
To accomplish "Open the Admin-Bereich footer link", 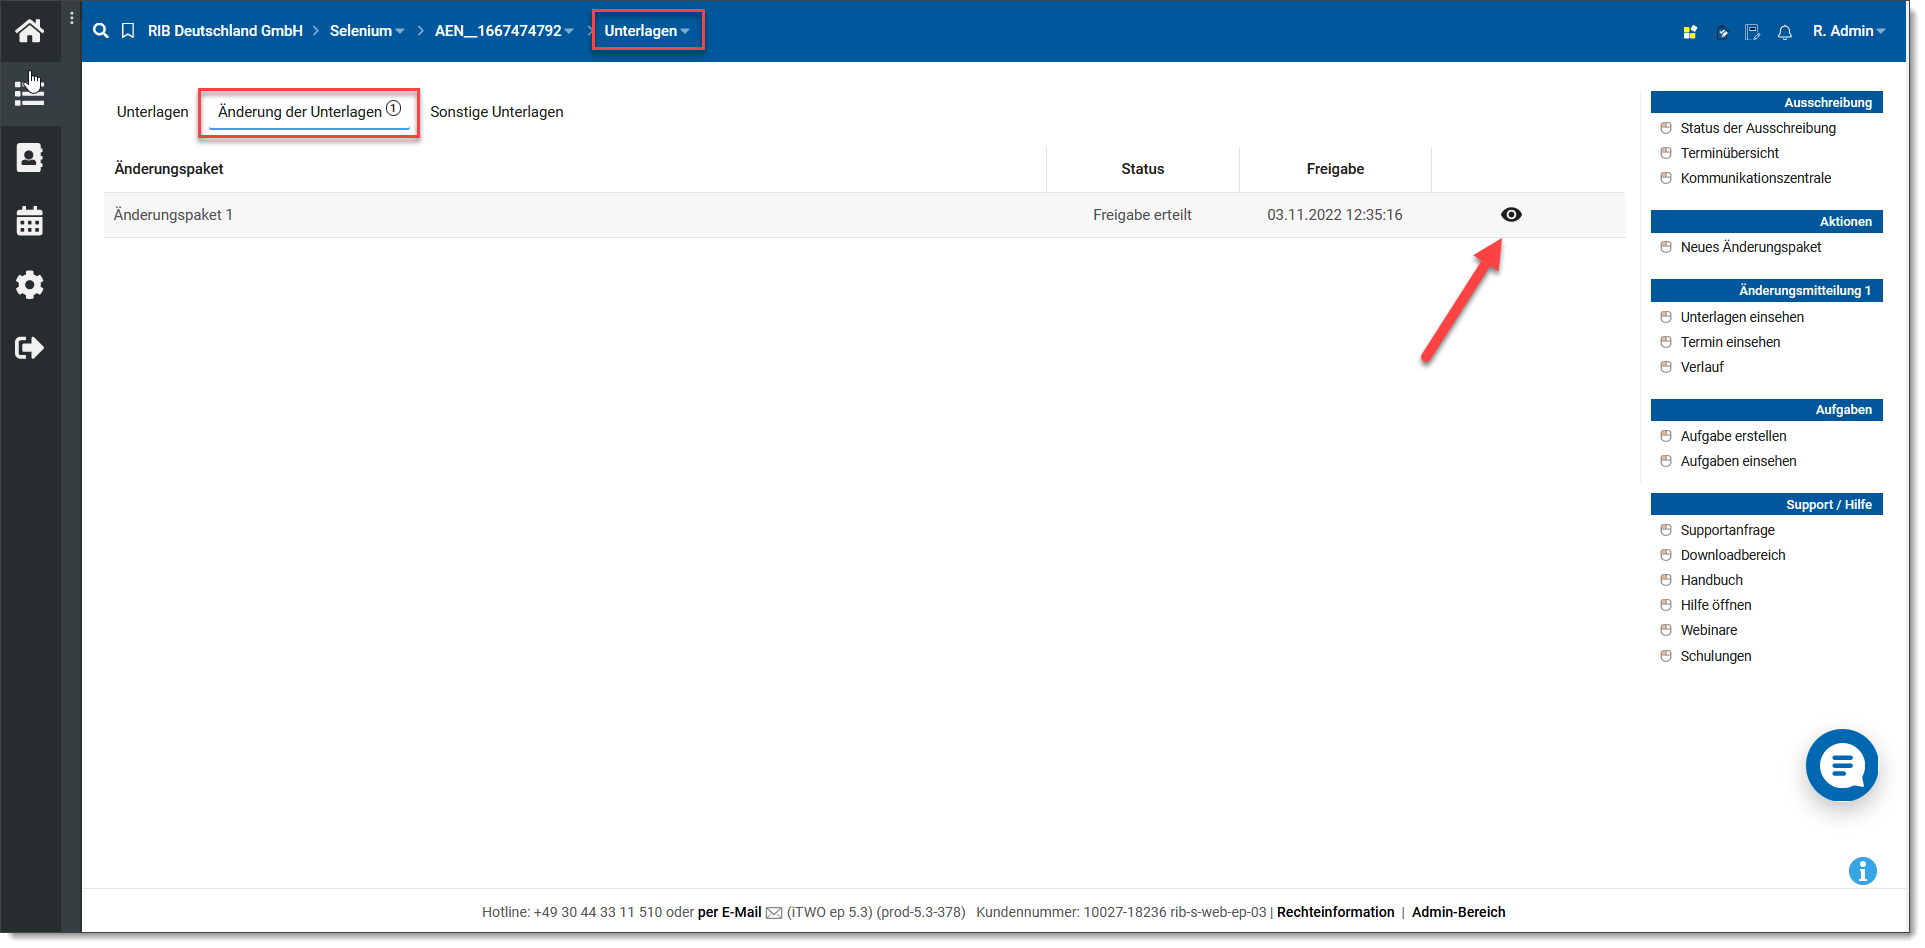I will pyautogui.click(x=1458, y=912).
